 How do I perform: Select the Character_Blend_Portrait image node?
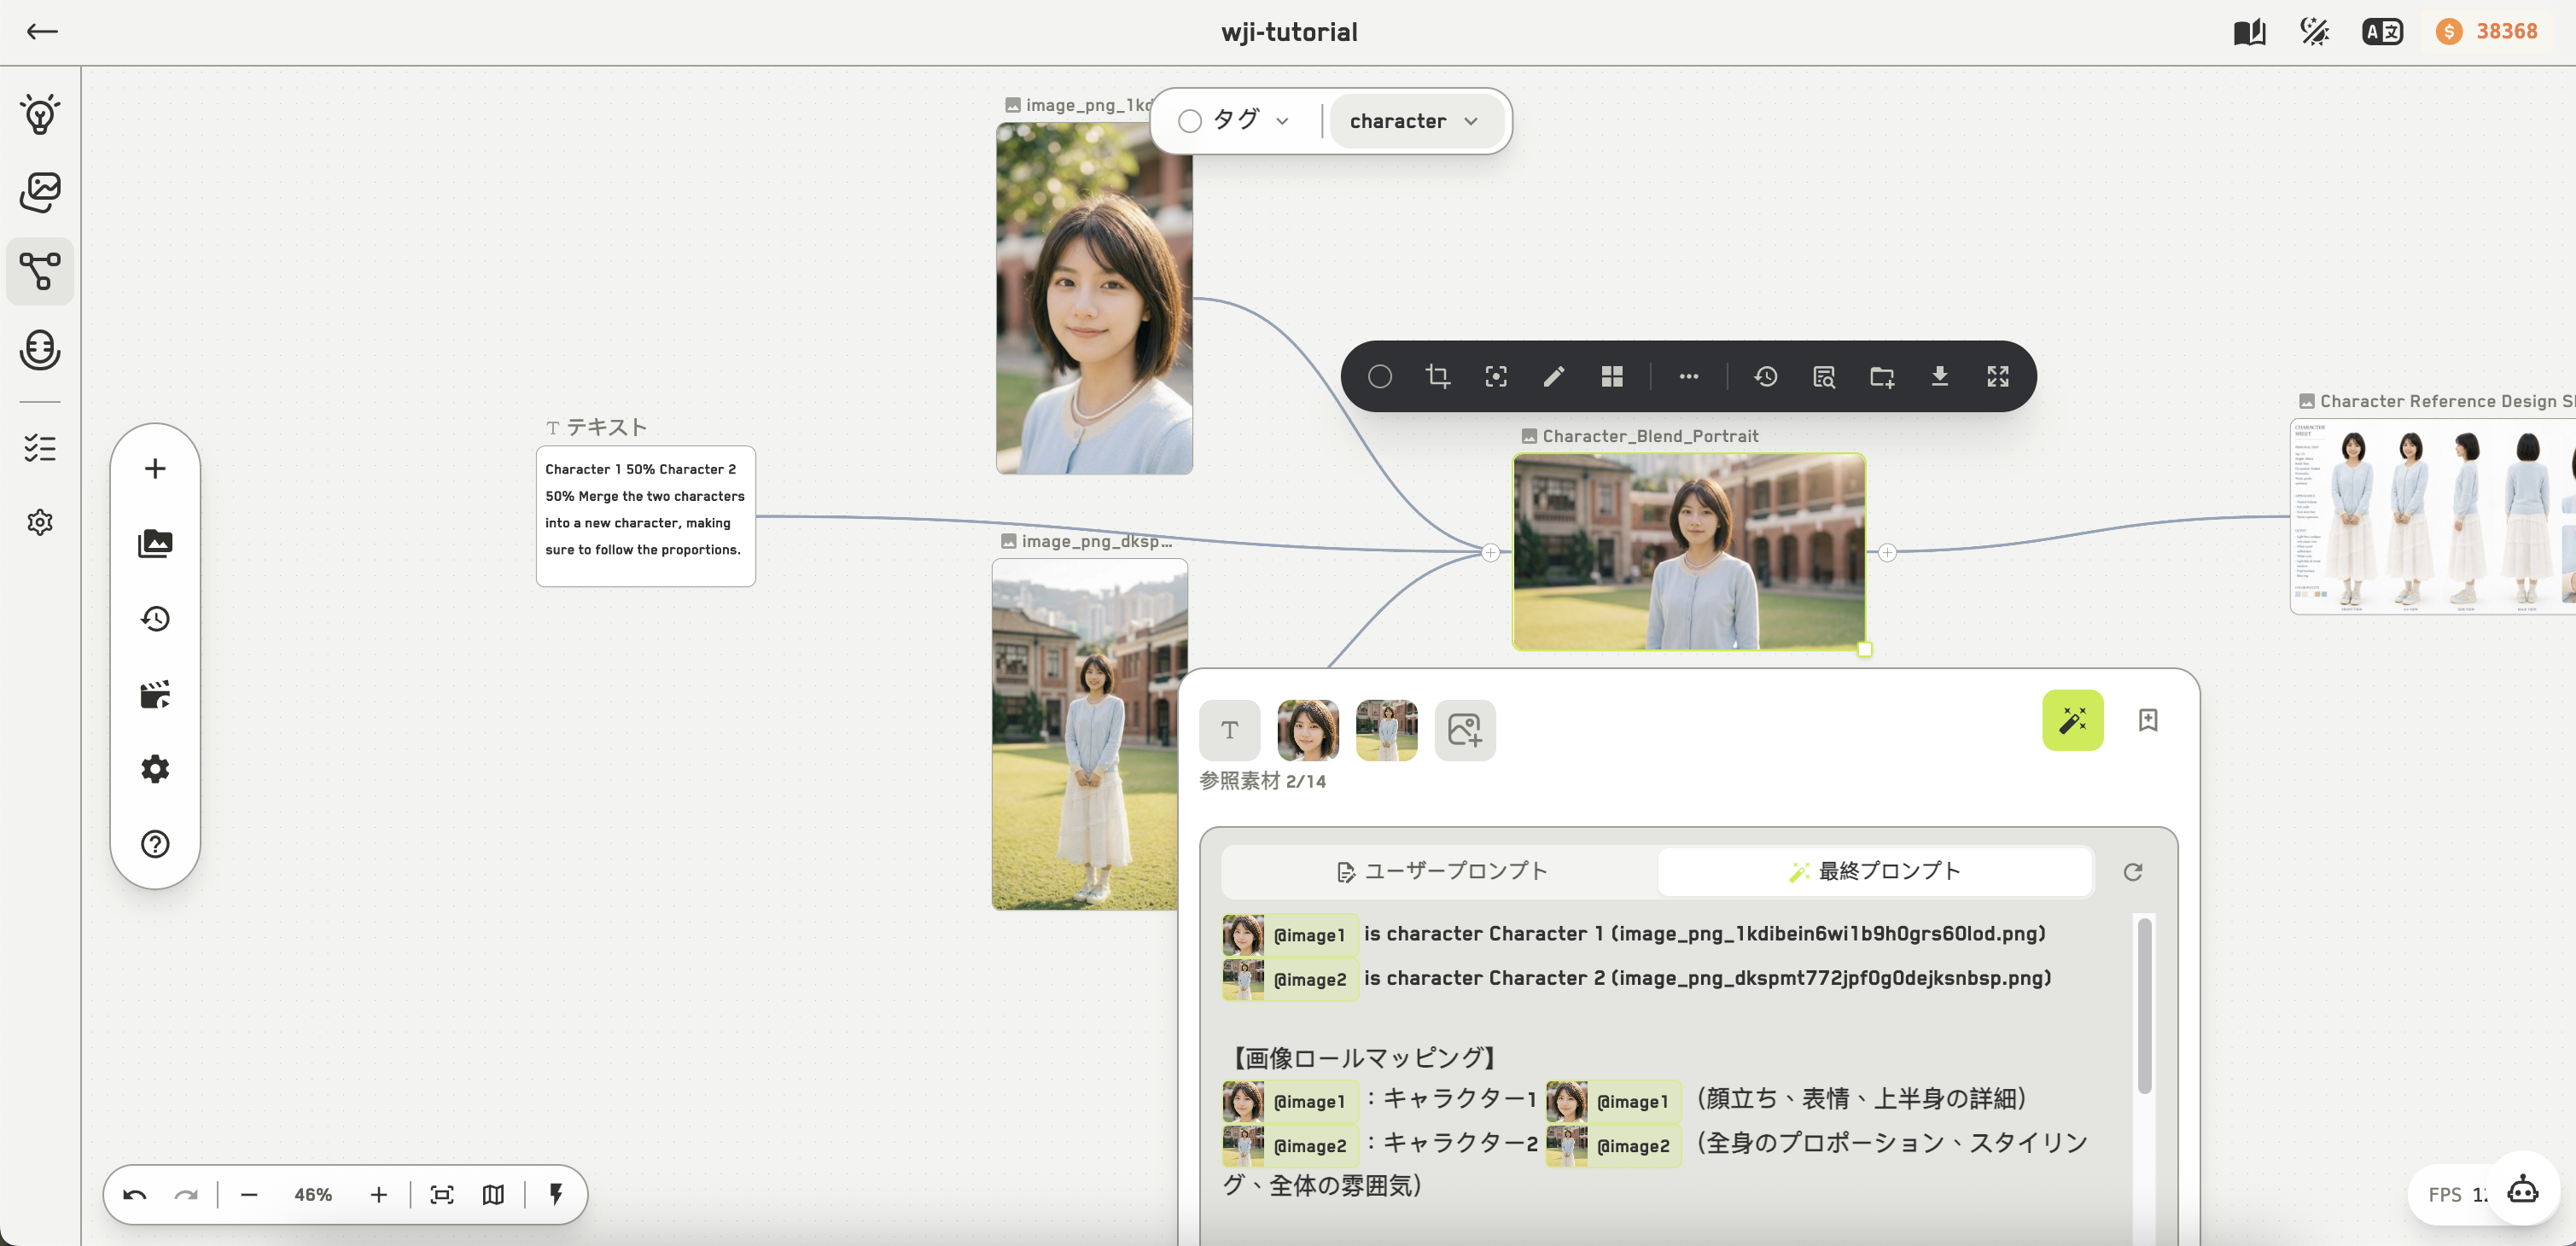pos(1689,552)
